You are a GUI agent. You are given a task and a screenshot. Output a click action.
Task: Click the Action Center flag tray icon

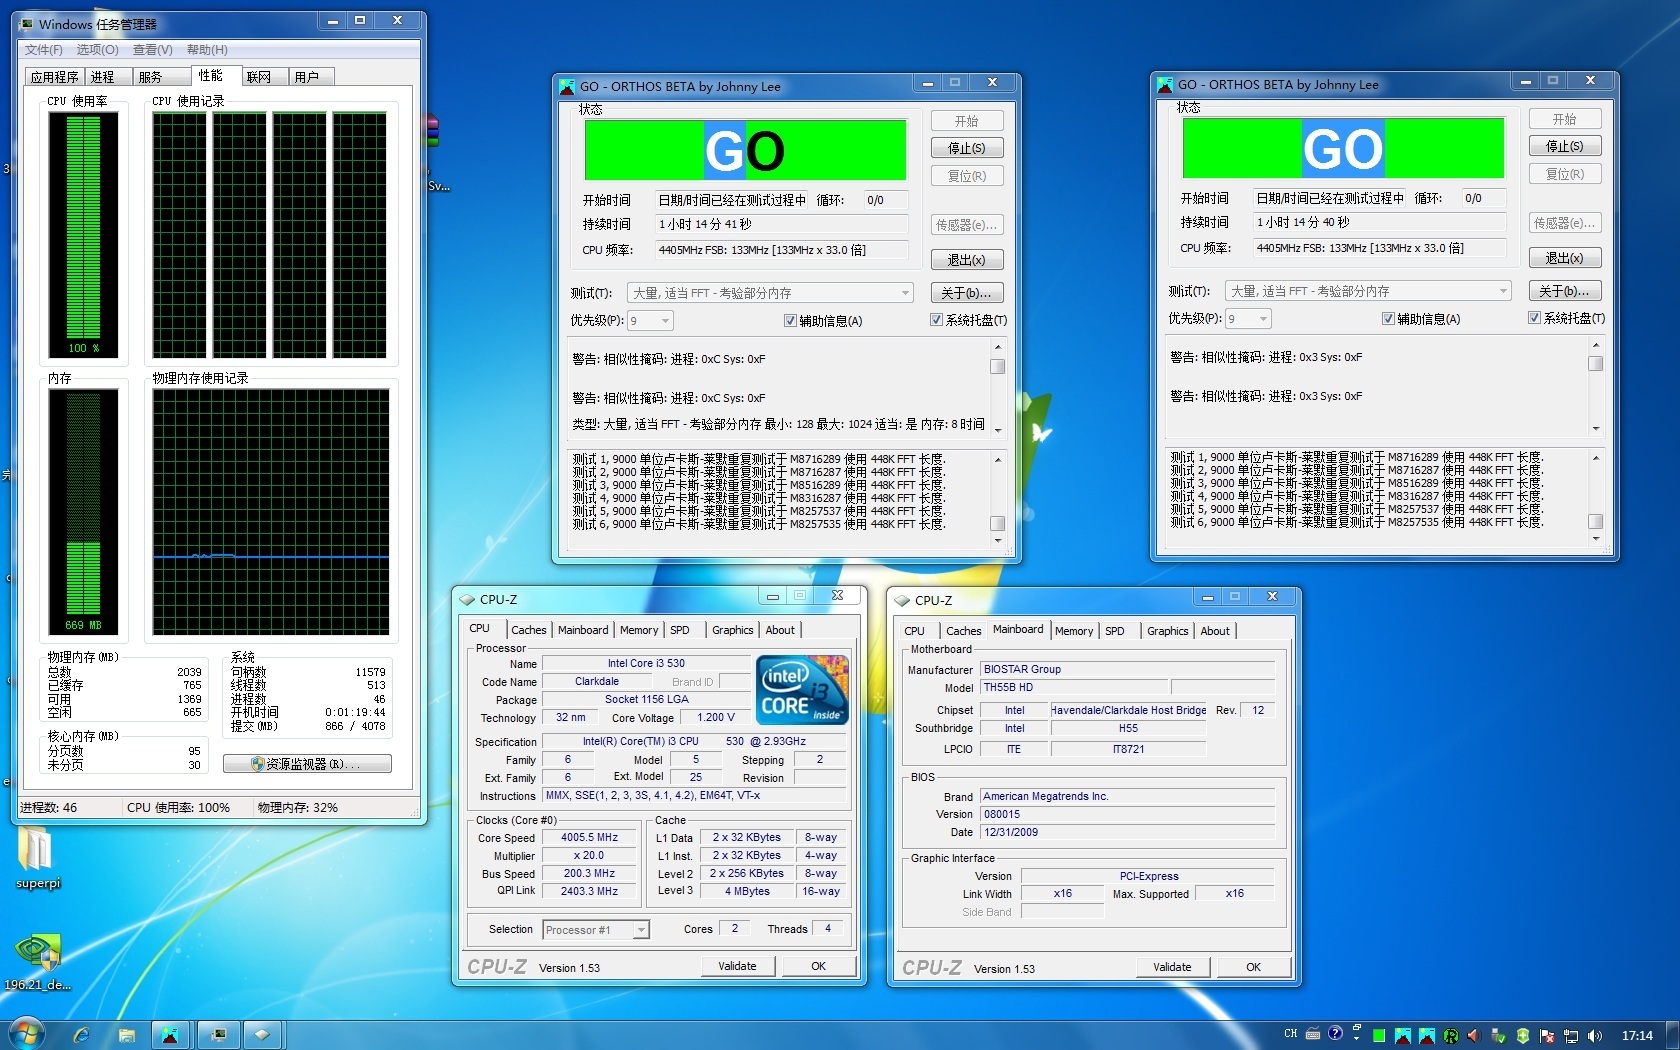point(1547,1036)
